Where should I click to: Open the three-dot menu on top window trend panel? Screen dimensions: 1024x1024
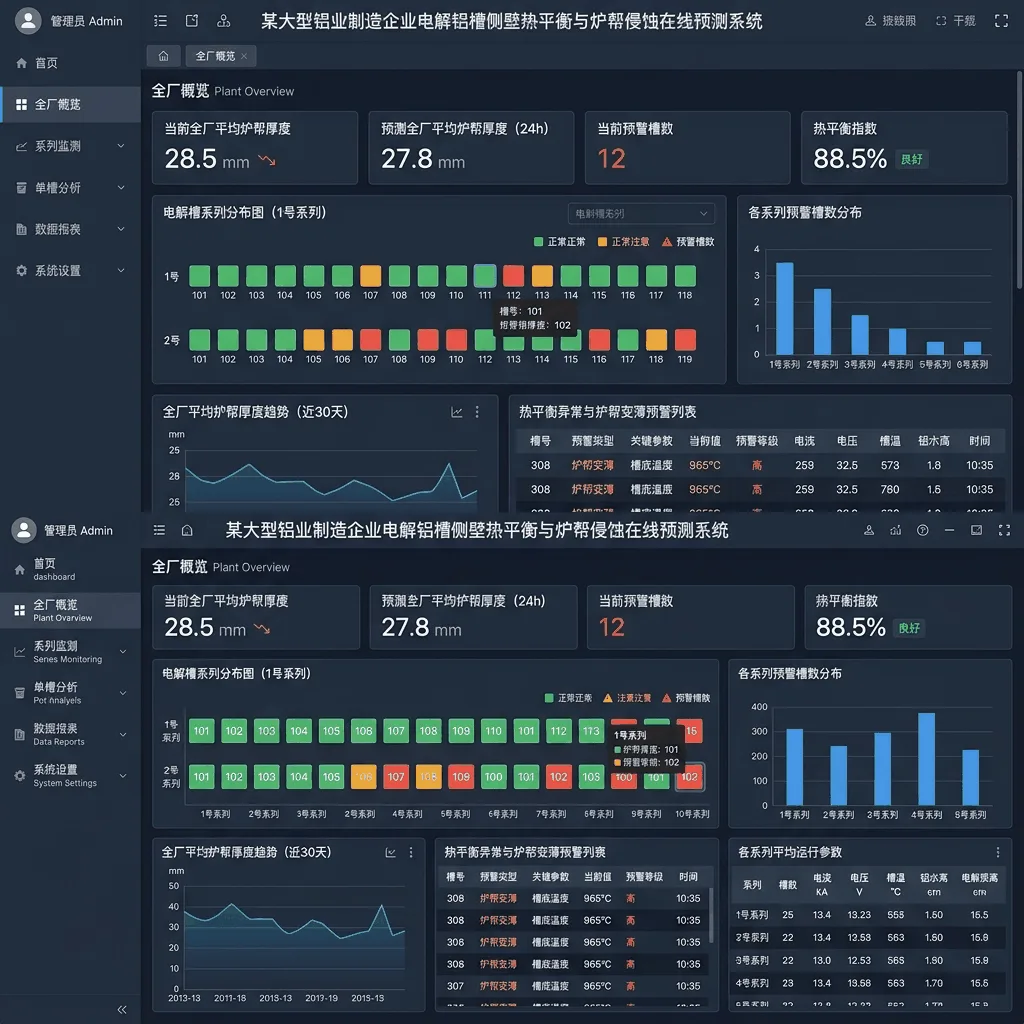pos(477,412)
